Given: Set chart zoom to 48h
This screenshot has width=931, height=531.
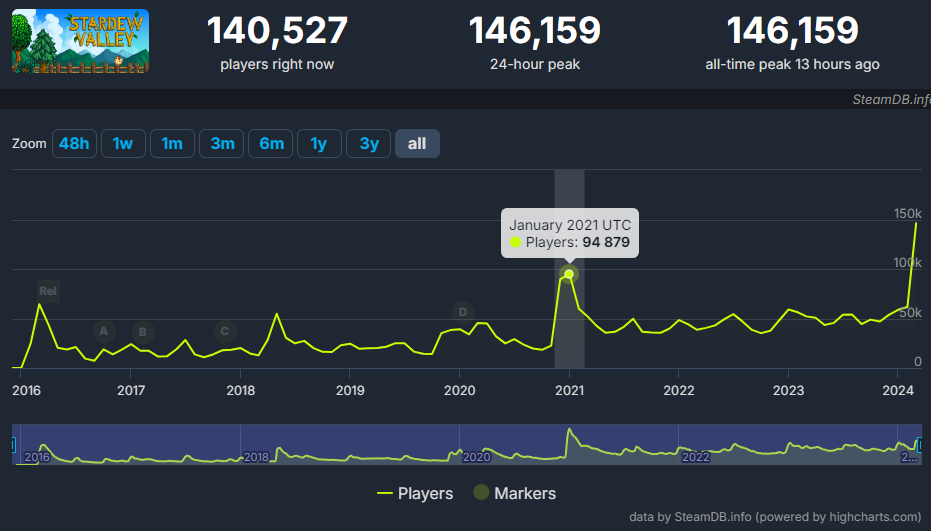Looking at the screenshot, I should click(74, 144).
